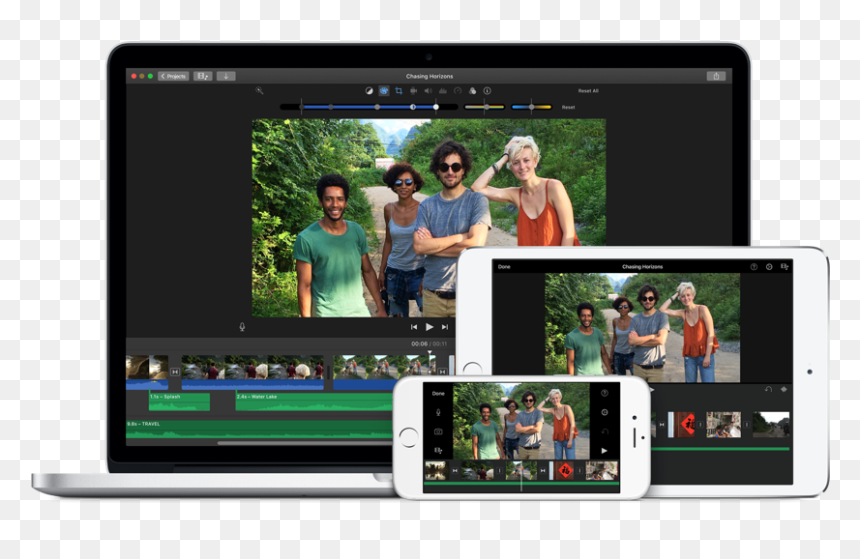Click the saturation multicolor slider
Image resolution: width=860 pixels, height=559 pixels.
click(484, 107)
